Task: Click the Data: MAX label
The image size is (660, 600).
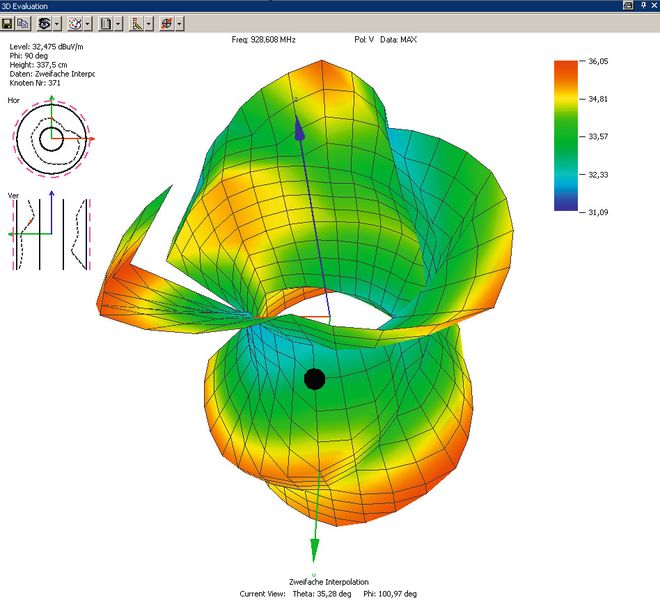Action: click(x=398, y=40)
